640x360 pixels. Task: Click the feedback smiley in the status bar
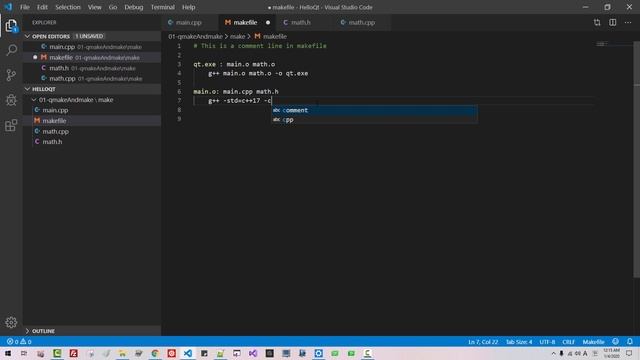point(616,342)
